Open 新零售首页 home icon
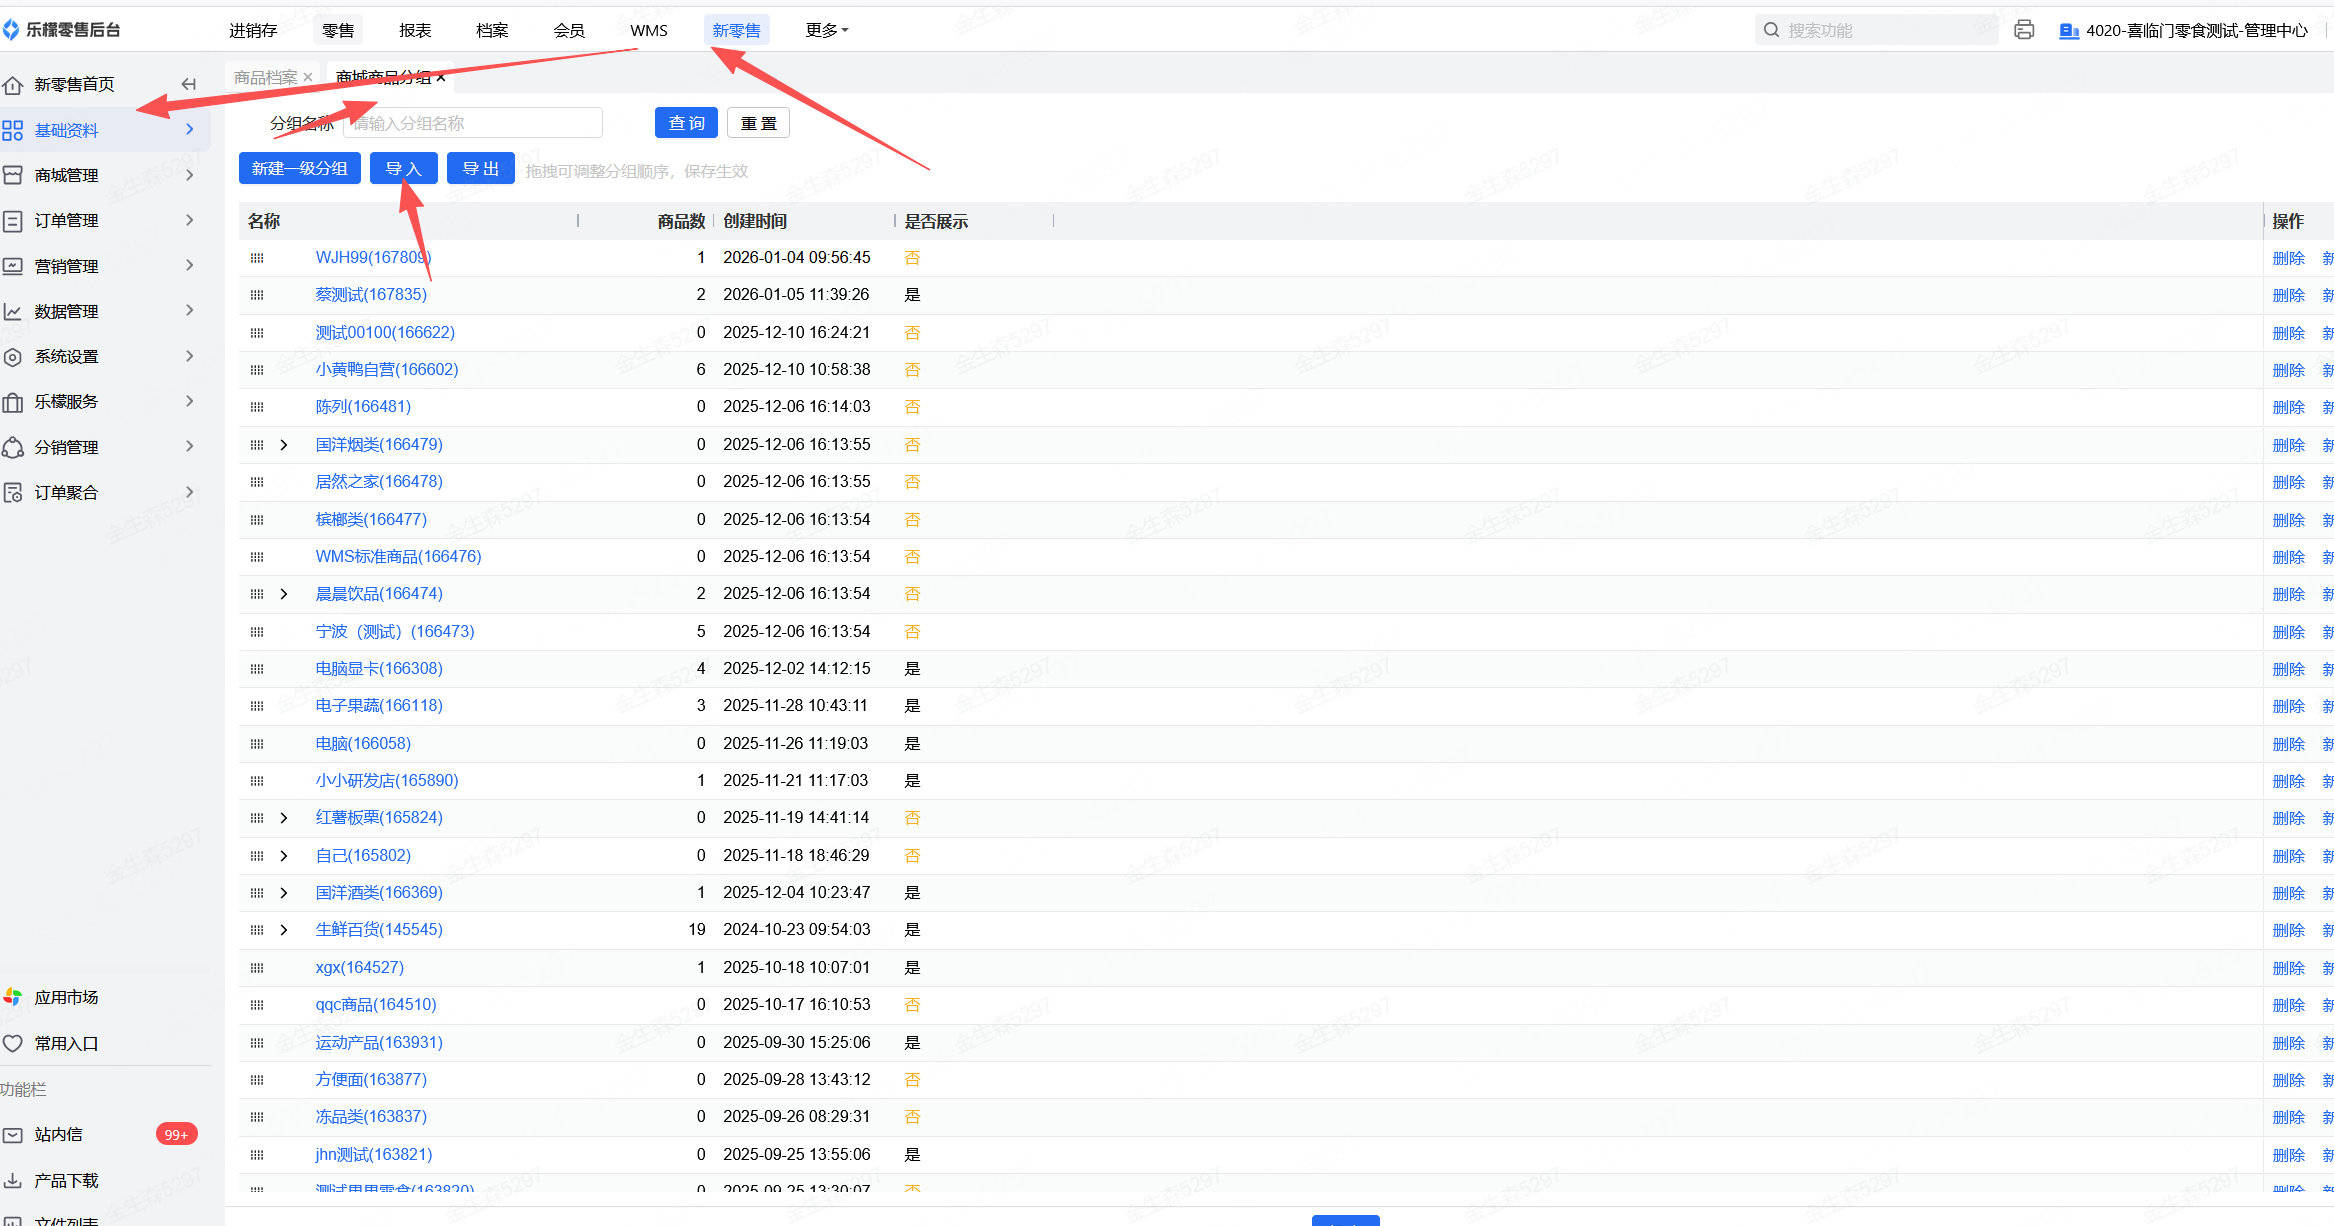 (13, 85)
